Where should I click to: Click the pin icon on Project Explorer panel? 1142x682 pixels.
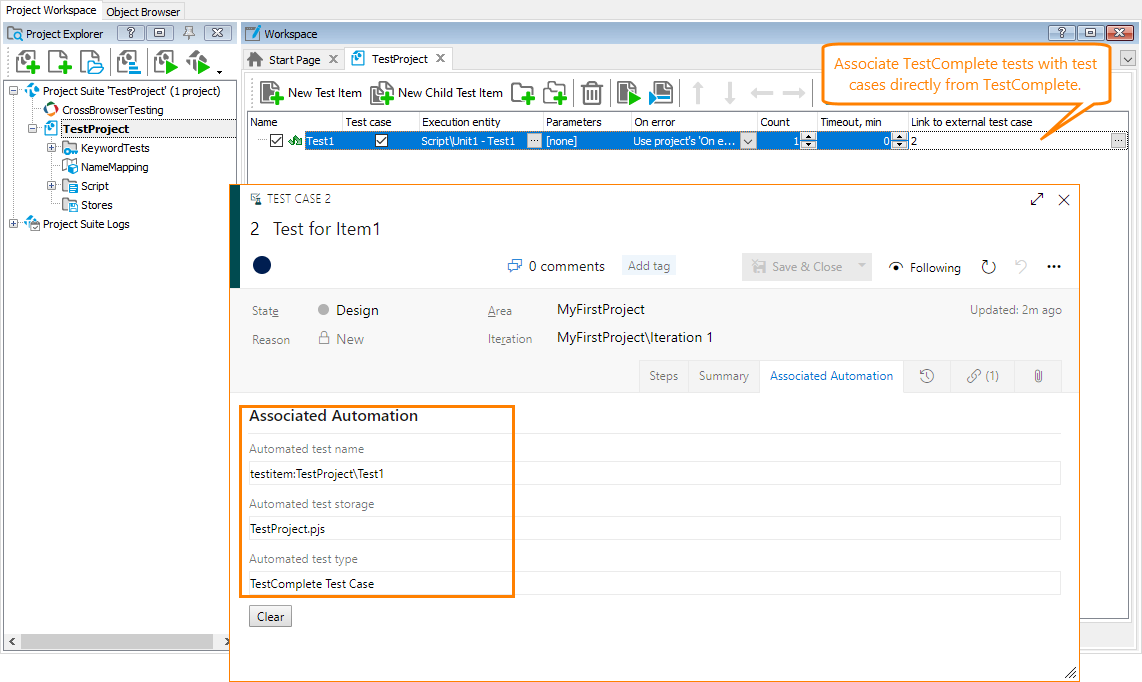(x=188, y=33)
